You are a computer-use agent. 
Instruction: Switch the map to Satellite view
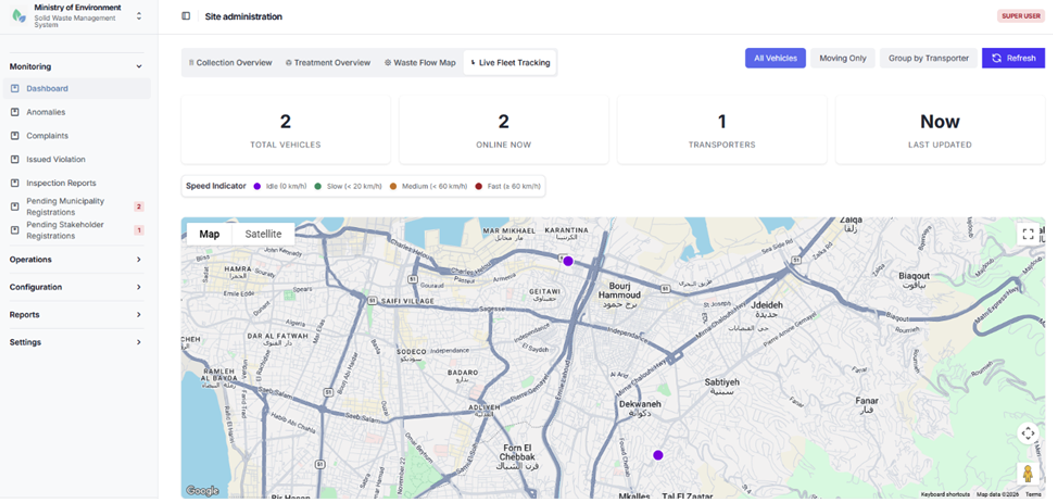click(x=263, y=234)
